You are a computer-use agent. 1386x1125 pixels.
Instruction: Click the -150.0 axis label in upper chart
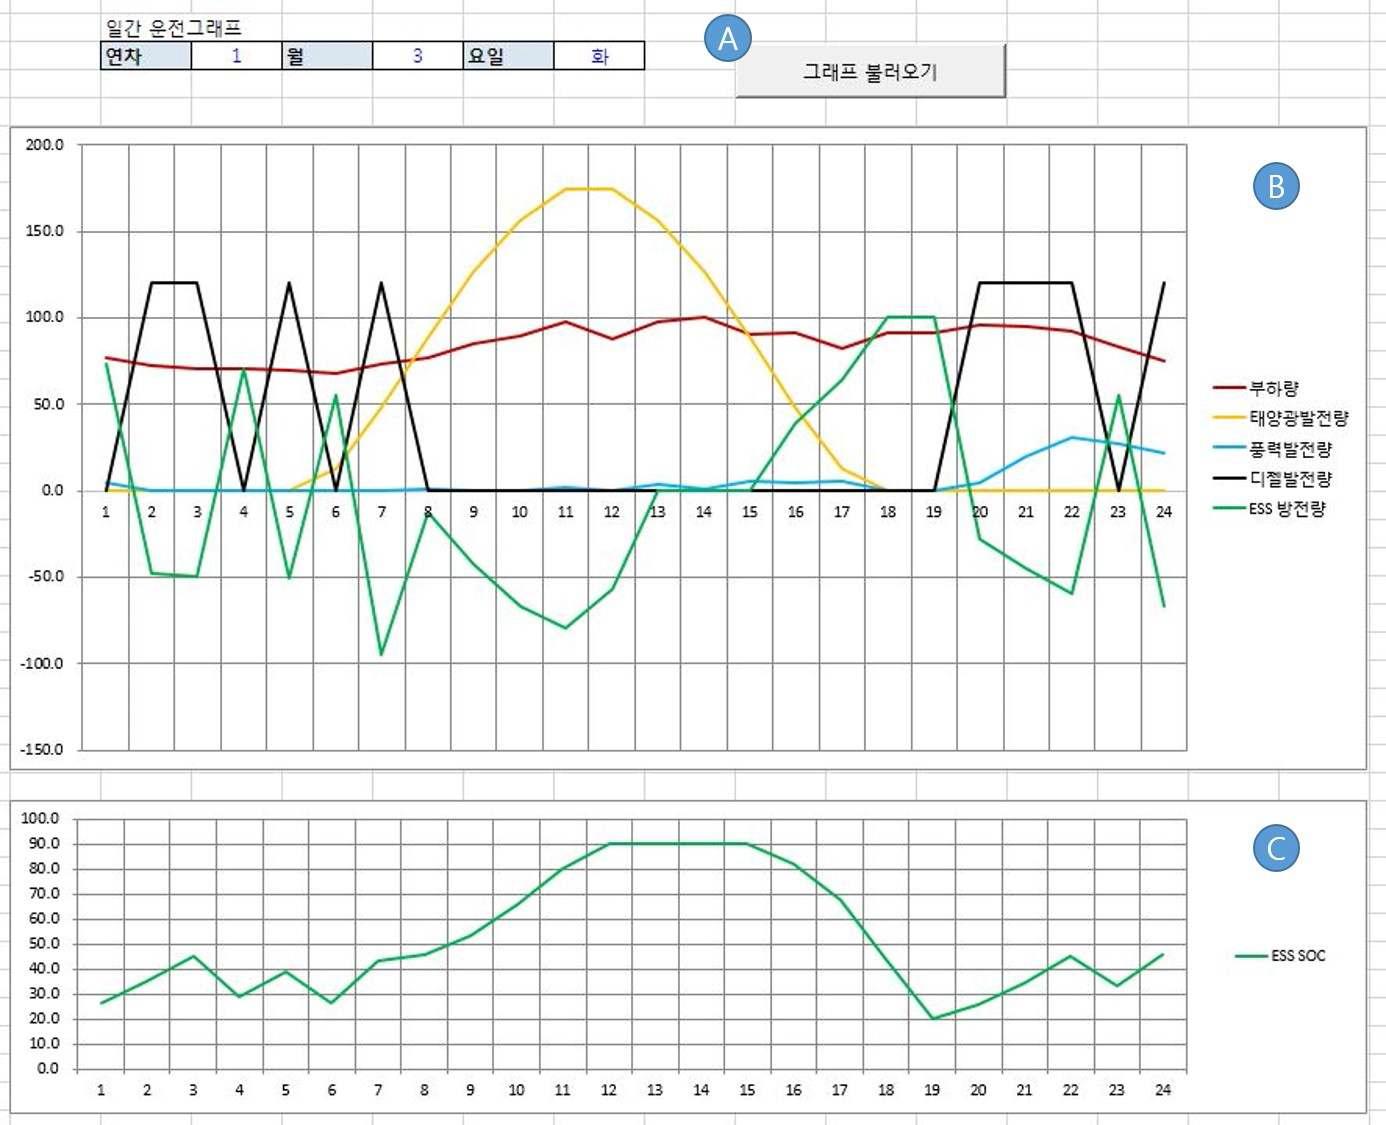[x=42, y=749]
